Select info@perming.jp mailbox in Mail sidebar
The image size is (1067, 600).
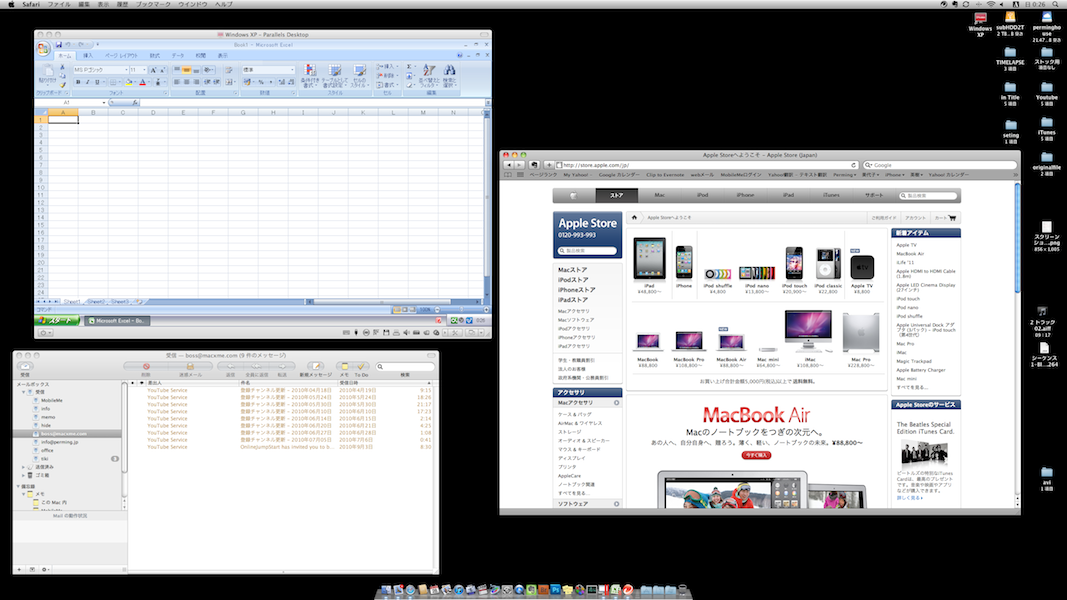(x=59, y=441)
